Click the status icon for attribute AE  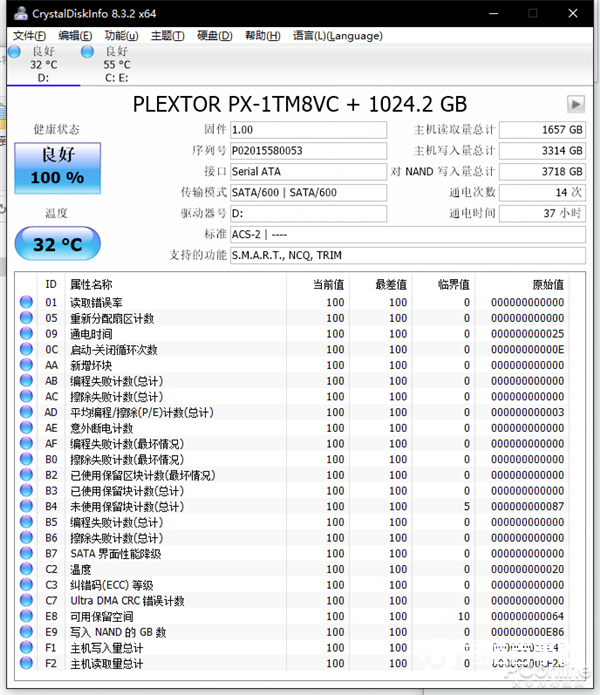27,427
